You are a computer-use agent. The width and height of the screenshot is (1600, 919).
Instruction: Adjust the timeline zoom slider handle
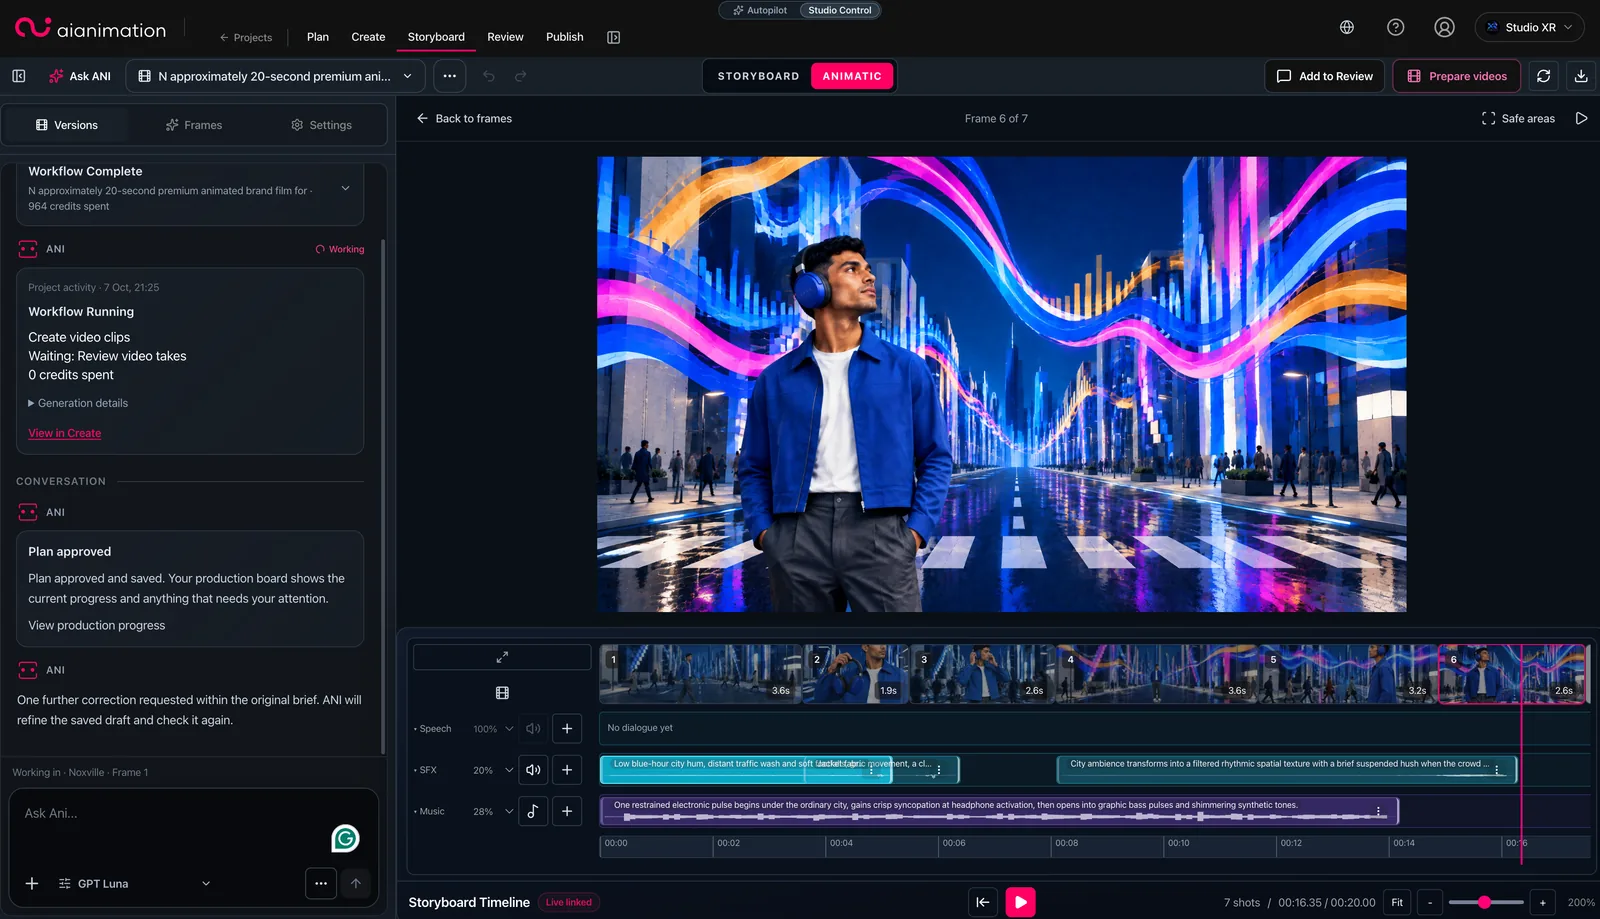(1485, 902)
